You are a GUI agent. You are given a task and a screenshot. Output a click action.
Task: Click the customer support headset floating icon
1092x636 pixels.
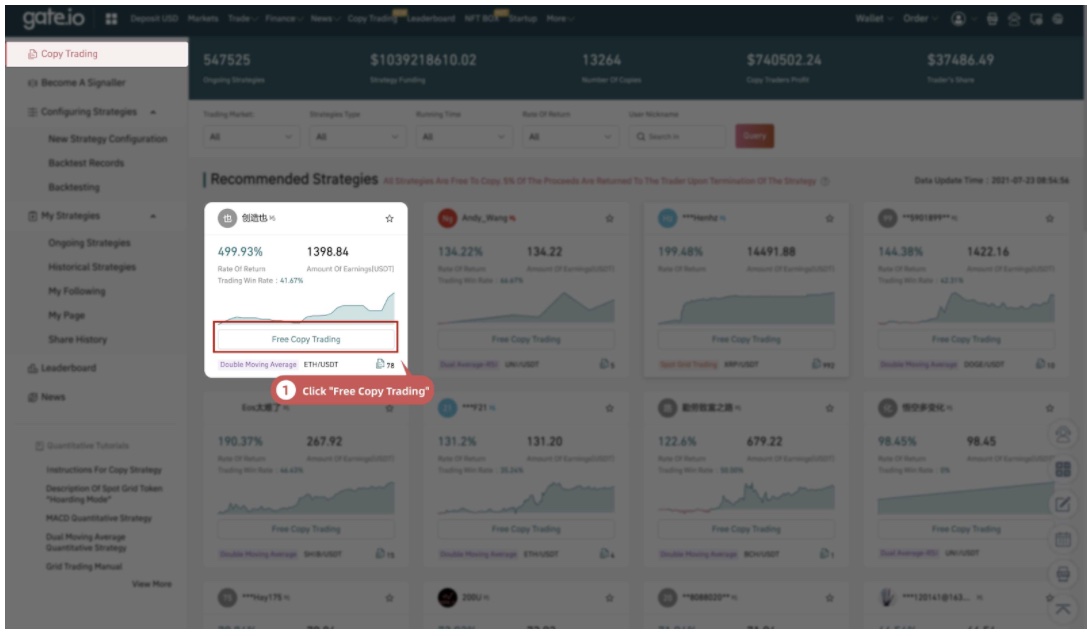[x=1064, y=433]
